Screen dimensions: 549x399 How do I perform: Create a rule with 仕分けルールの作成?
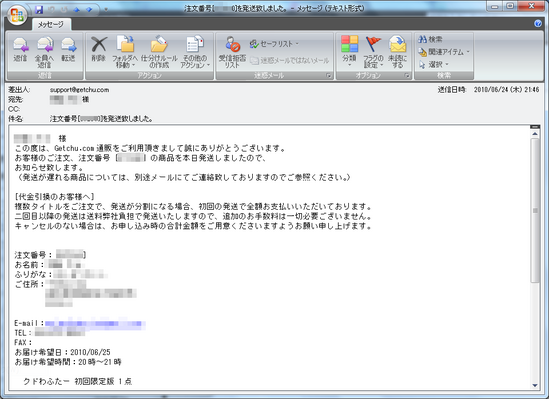159,52
